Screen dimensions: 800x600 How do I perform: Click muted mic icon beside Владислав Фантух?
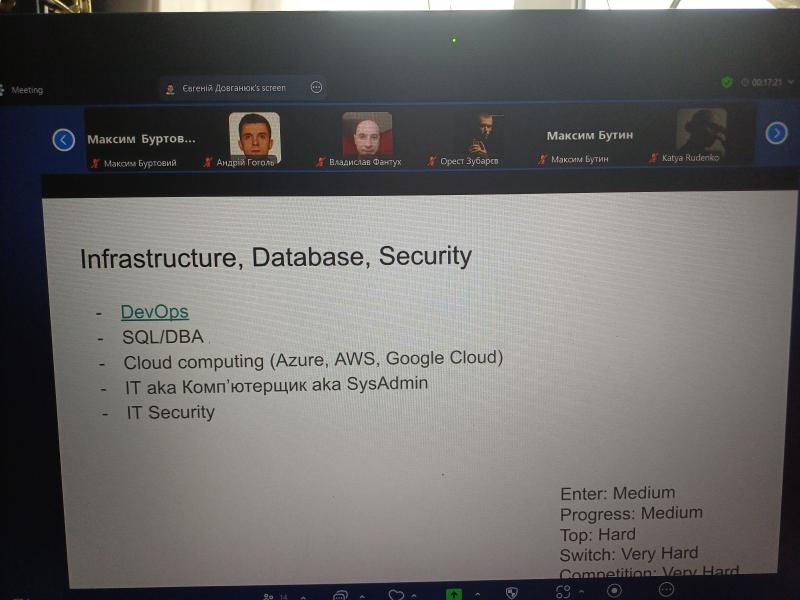pos(320,162)
